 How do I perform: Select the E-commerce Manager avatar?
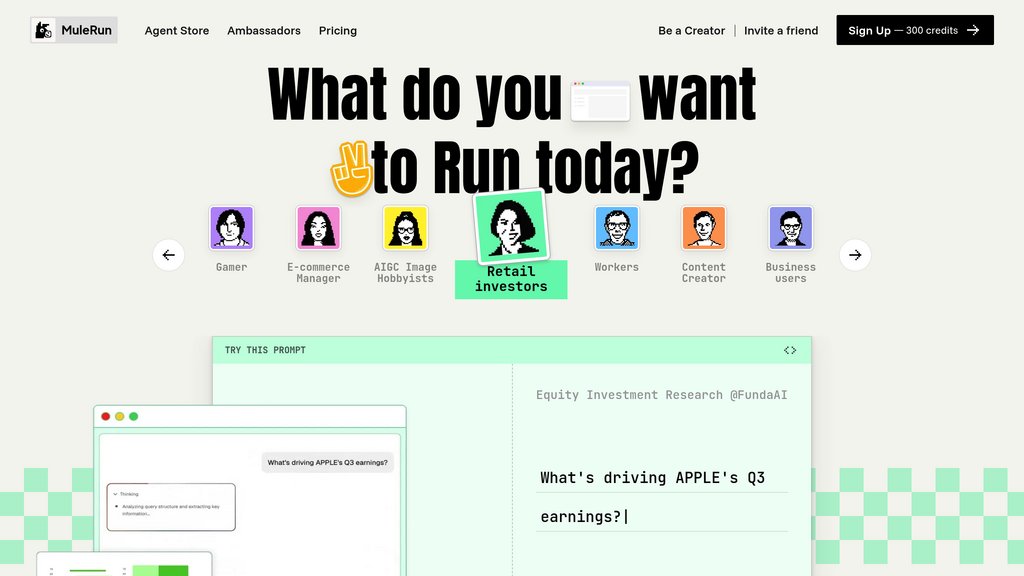point(318,228)
